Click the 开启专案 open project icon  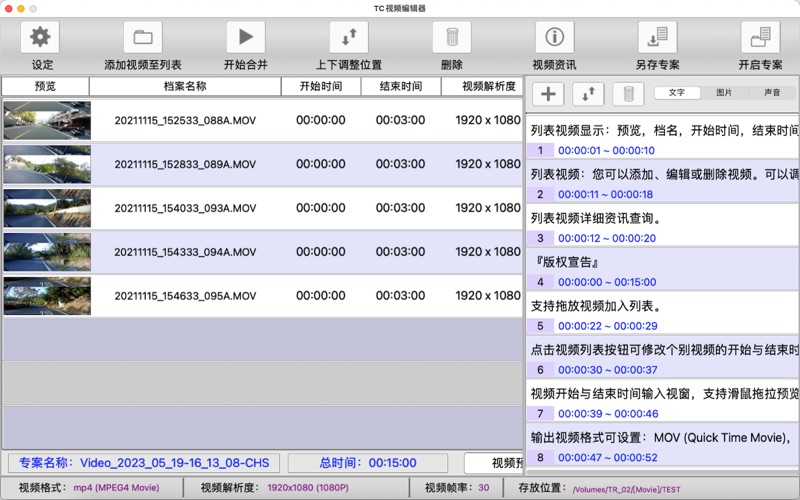tap(760, 38)
